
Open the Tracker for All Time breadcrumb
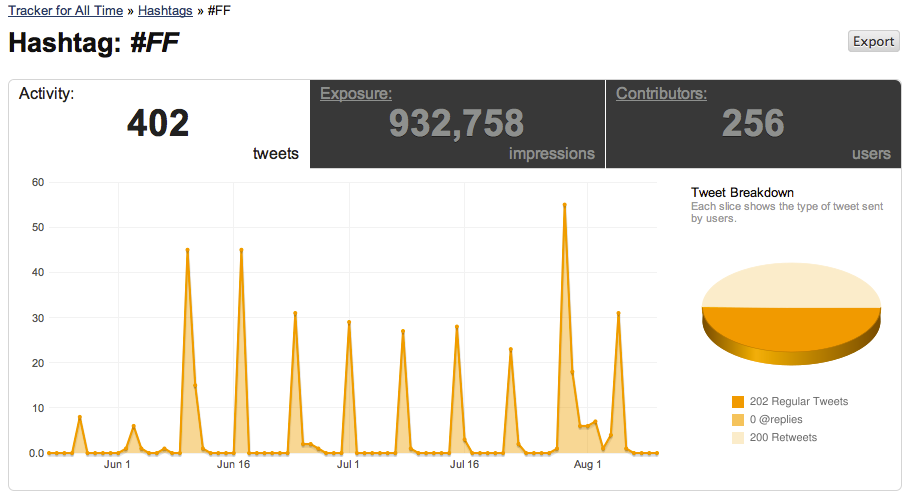tap(65, 11)
